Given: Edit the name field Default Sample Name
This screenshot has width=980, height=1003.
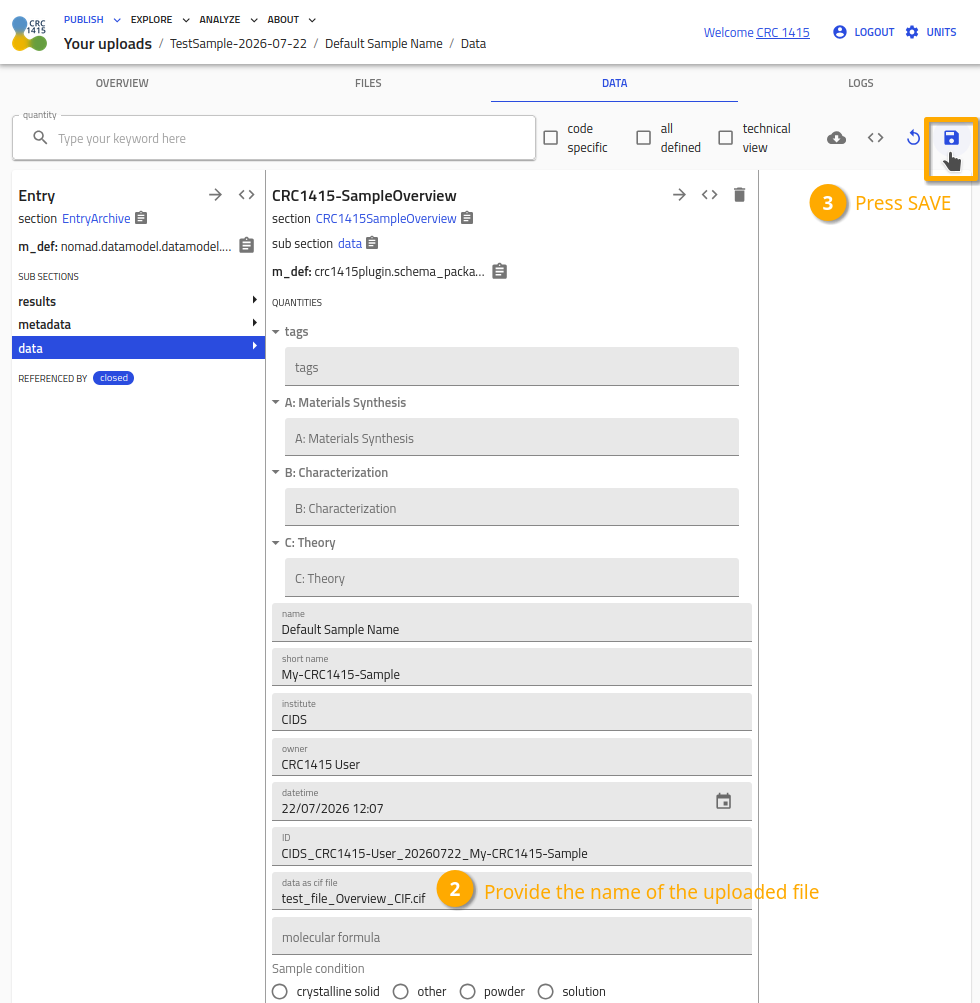Looking at the screenshot, I should click(x=512, y=622).
